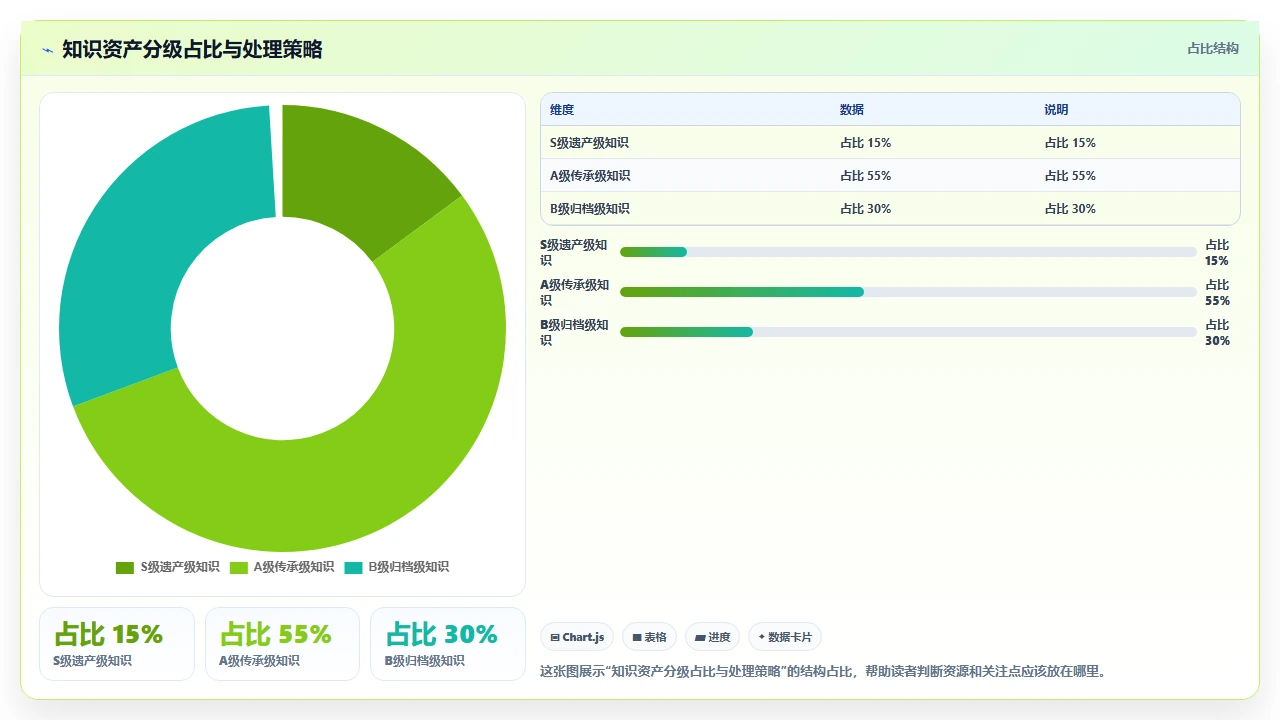Click 占比 55% in the 数据 column
Viewport: 1280px width, 720px height.
[866, 176]
